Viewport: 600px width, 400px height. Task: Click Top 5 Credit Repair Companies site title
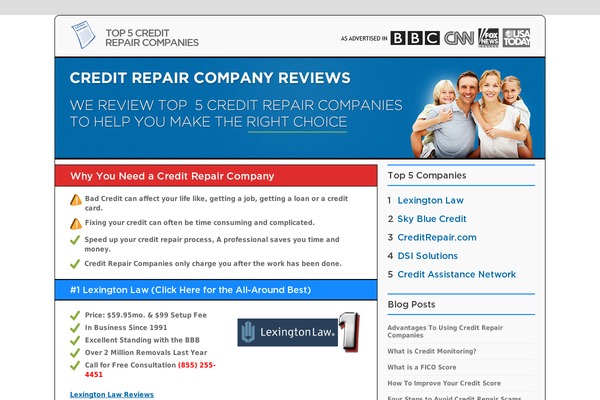[152, 38]
